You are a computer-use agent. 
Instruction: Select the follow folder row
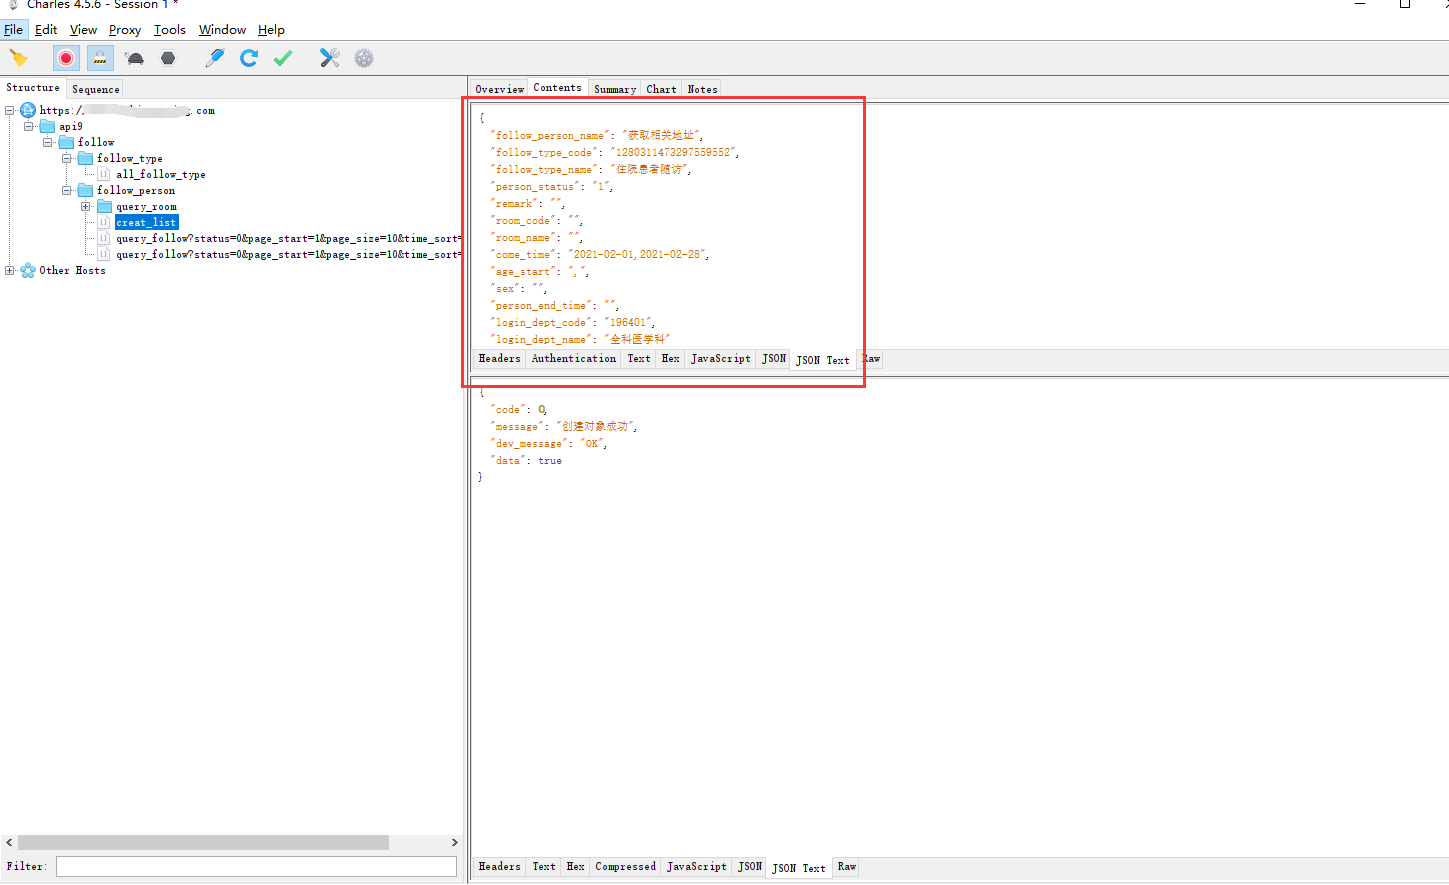point(96,142)
